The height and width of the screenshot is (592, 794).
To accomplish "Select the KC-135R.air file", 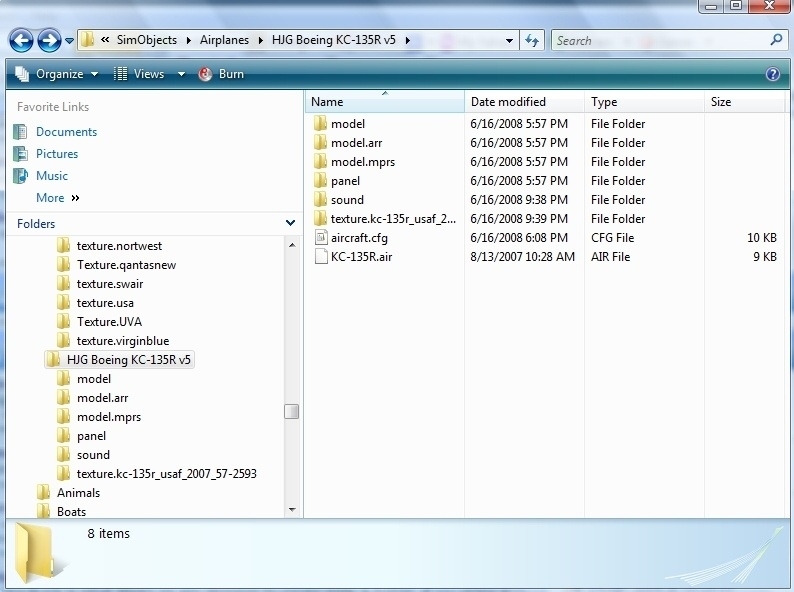I will pos(361,257).
